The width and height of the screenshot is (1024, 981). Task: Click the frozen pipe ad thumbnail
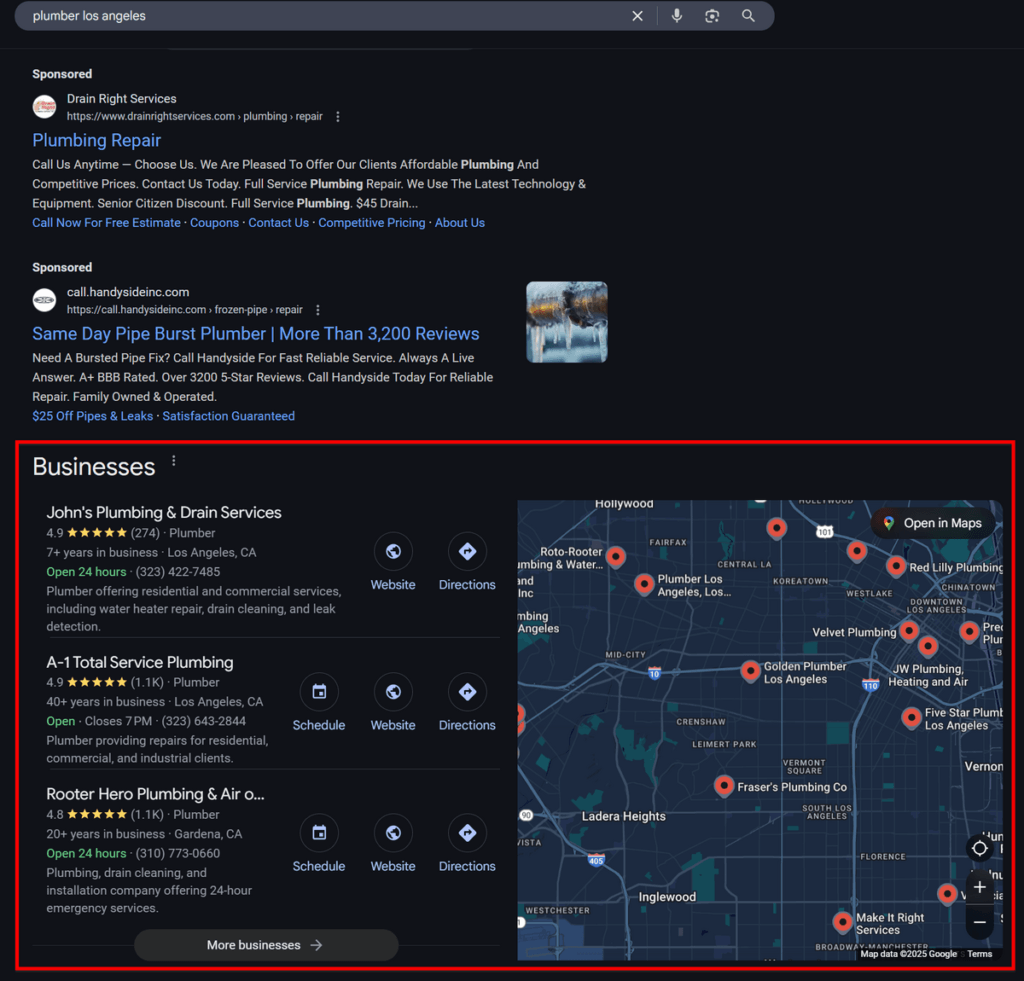pos(567,322)
